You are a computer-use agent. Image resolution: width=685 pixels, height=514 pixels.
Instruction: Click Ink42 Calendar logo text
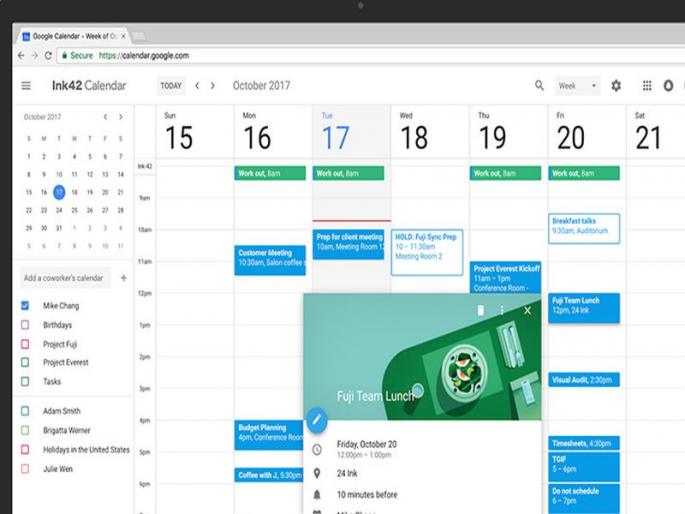[89, 86]
